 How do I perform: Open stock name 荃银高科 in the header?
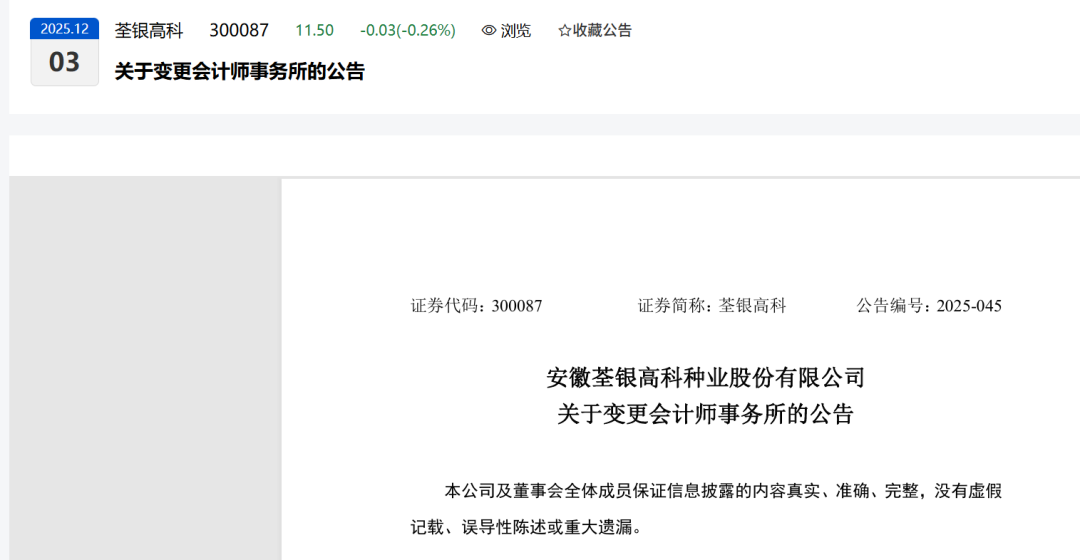point(149,30)
